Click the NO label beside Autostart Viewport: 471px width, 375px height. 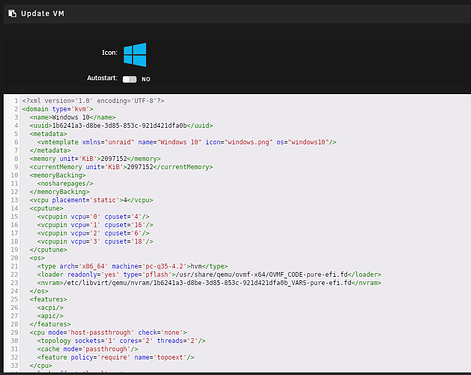point(146,79)
